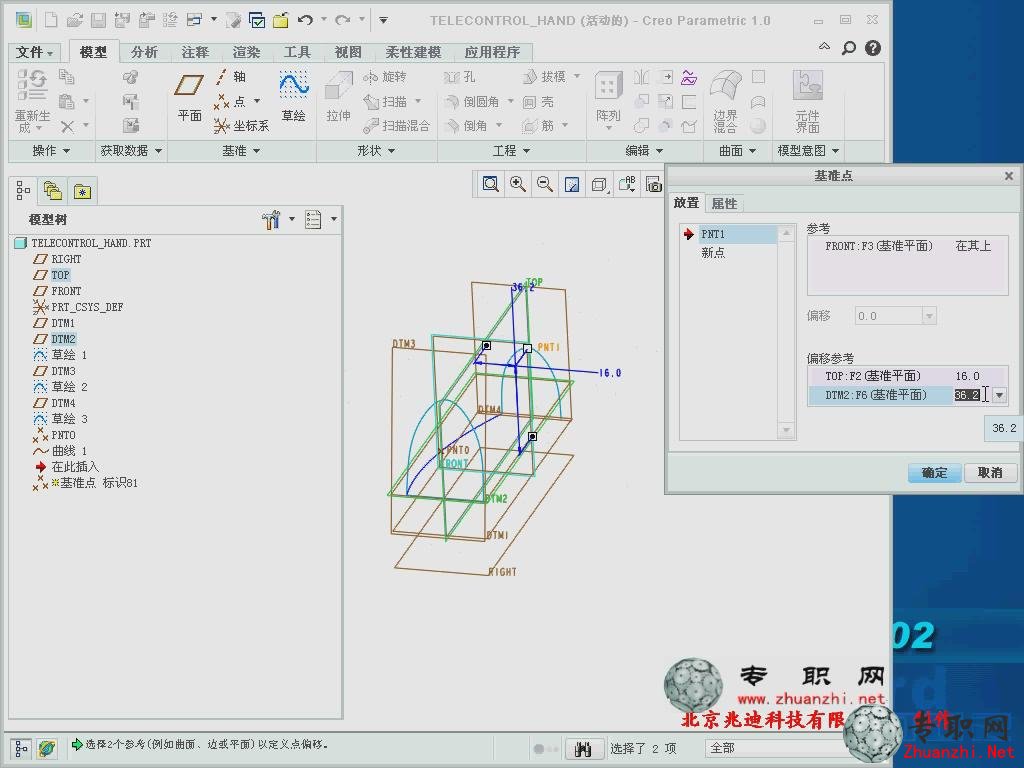The image size is (1024, 768).
Task: Expand the Surfaces (曲面) group dropdown
Action: (737, 151)
